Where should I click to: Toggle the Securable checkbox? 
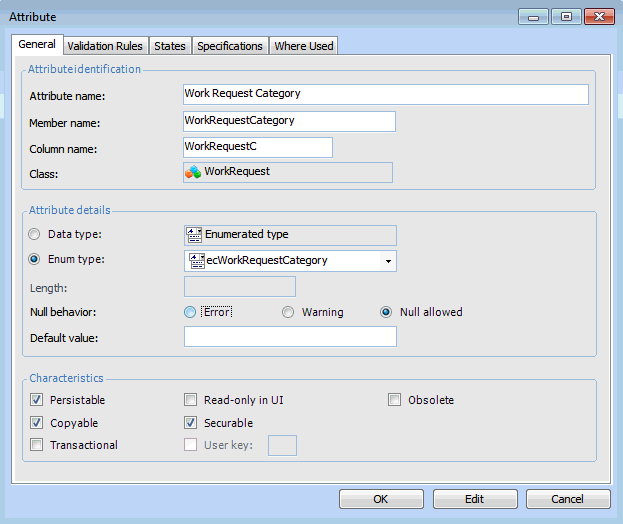point(190,423)
